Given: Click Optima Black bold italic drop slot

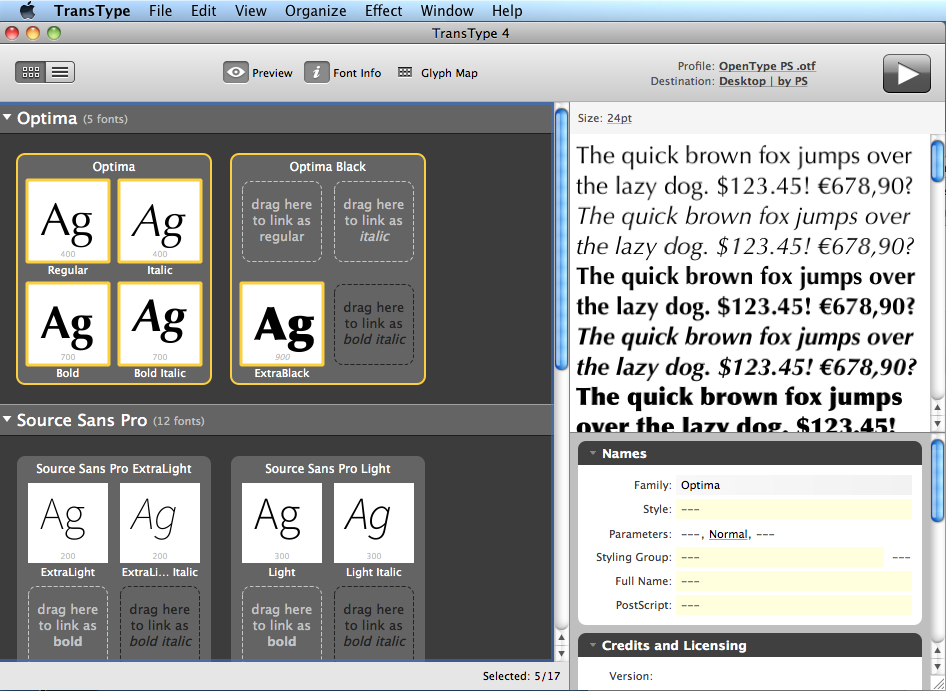Looking at the screenshot, I should click(x=374, y=324).
